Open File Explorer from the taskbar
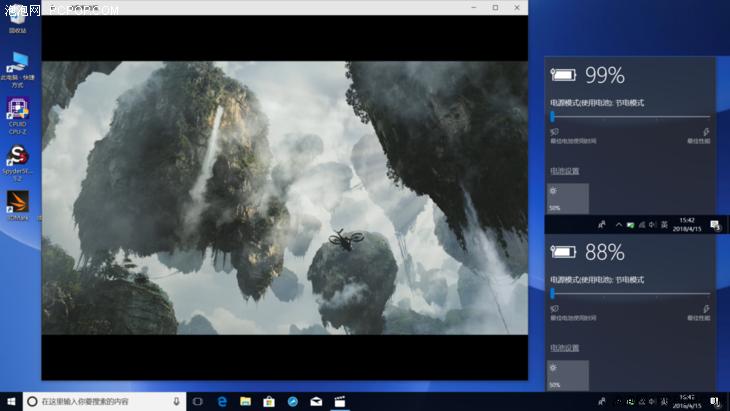The image size is (730, 411). coord(245,401)
